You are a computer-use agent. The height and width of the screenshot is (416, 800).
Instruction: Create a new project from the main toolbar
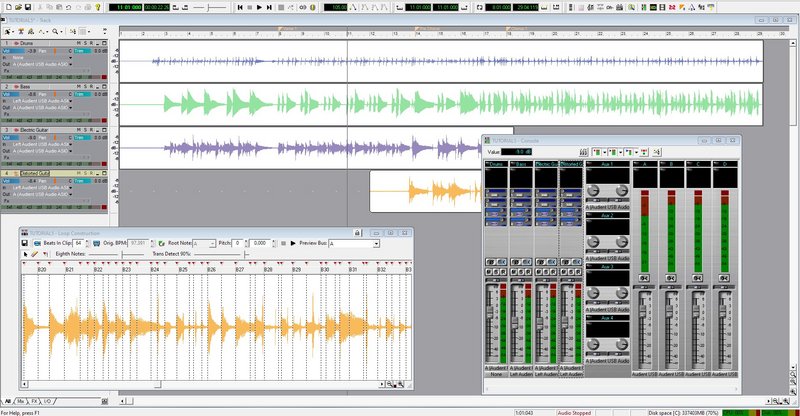click(8, 7)
